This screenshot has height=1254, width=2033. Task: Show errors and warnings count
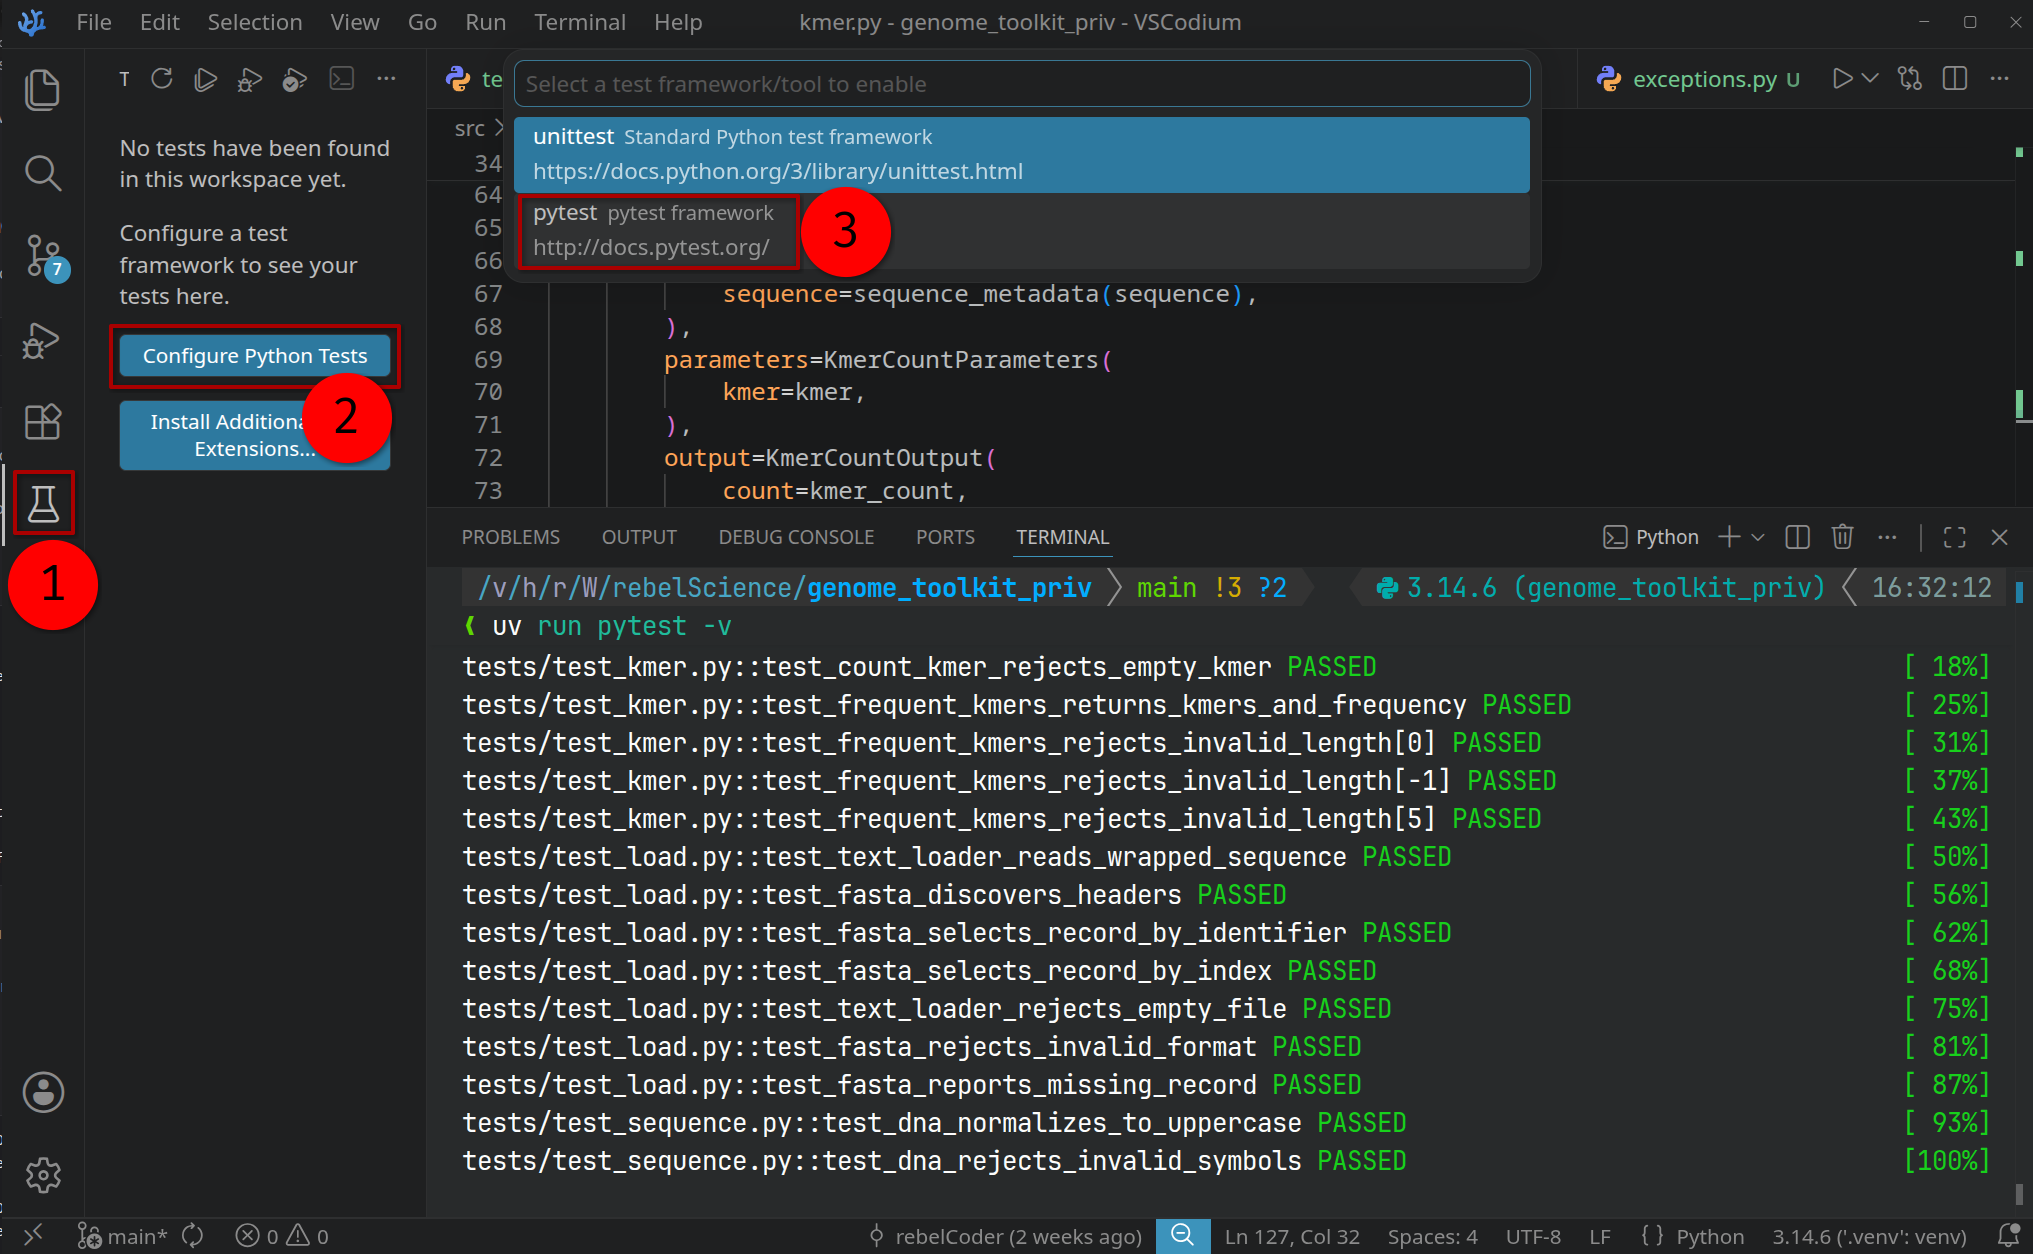tap(282, 1236)
